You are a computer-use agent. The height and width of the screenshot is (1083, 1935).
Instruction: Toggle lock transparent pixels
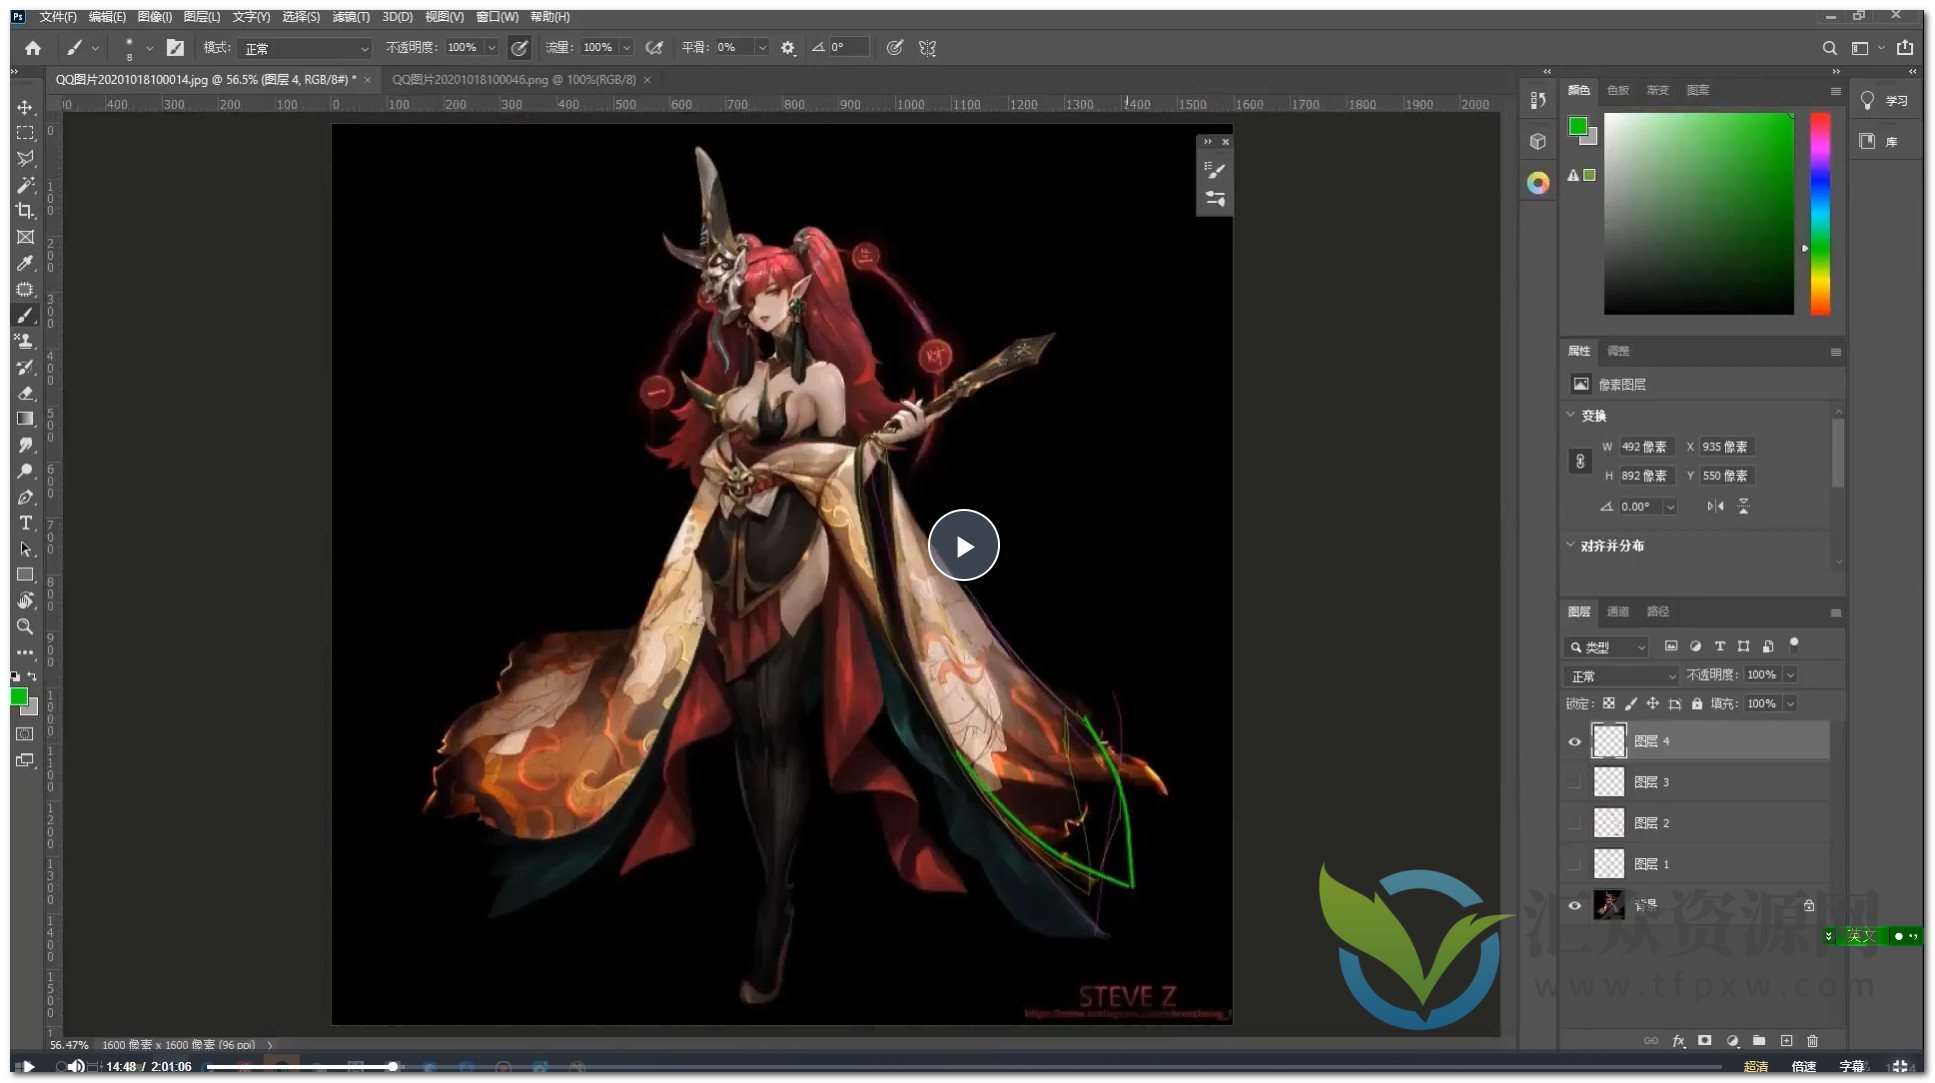tap(1608, 704)
